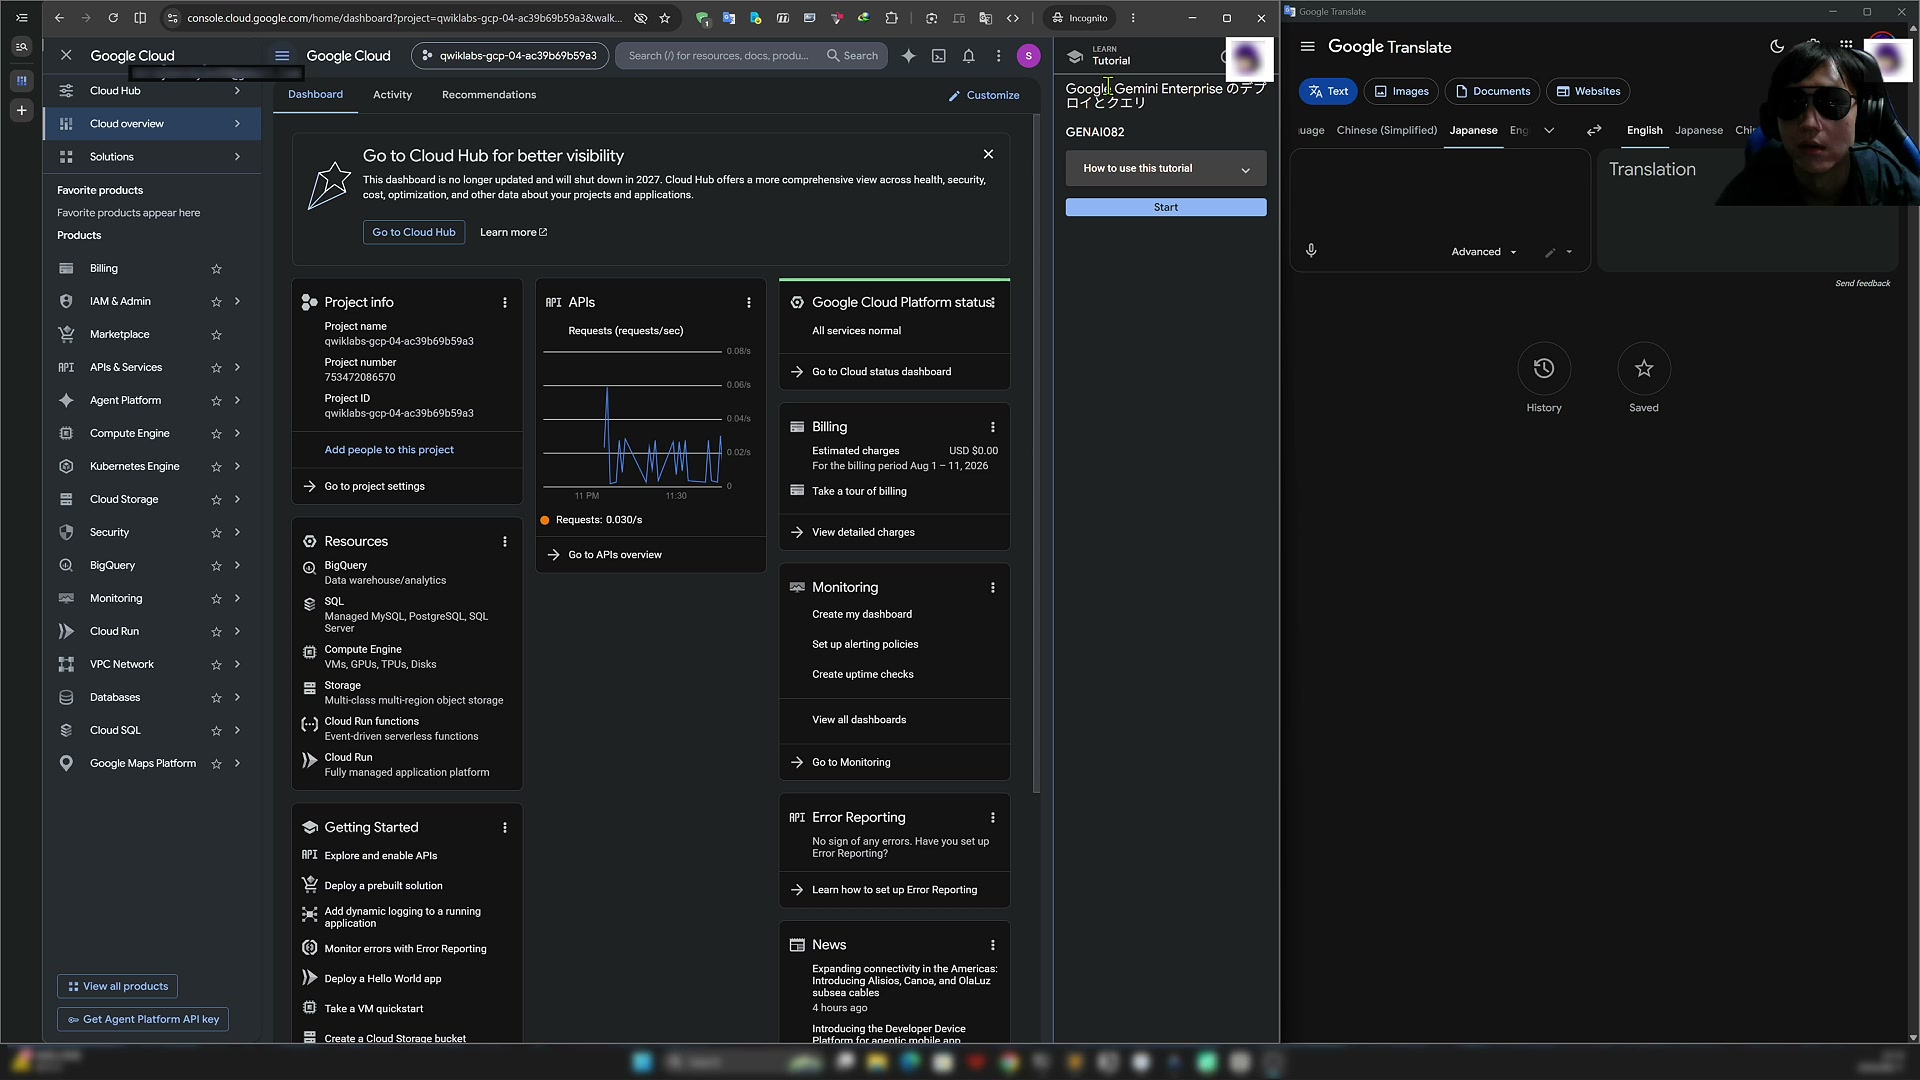Open APIs card three-dot menu
This screenshot has width=1920, height=1080.
(748, 302)
